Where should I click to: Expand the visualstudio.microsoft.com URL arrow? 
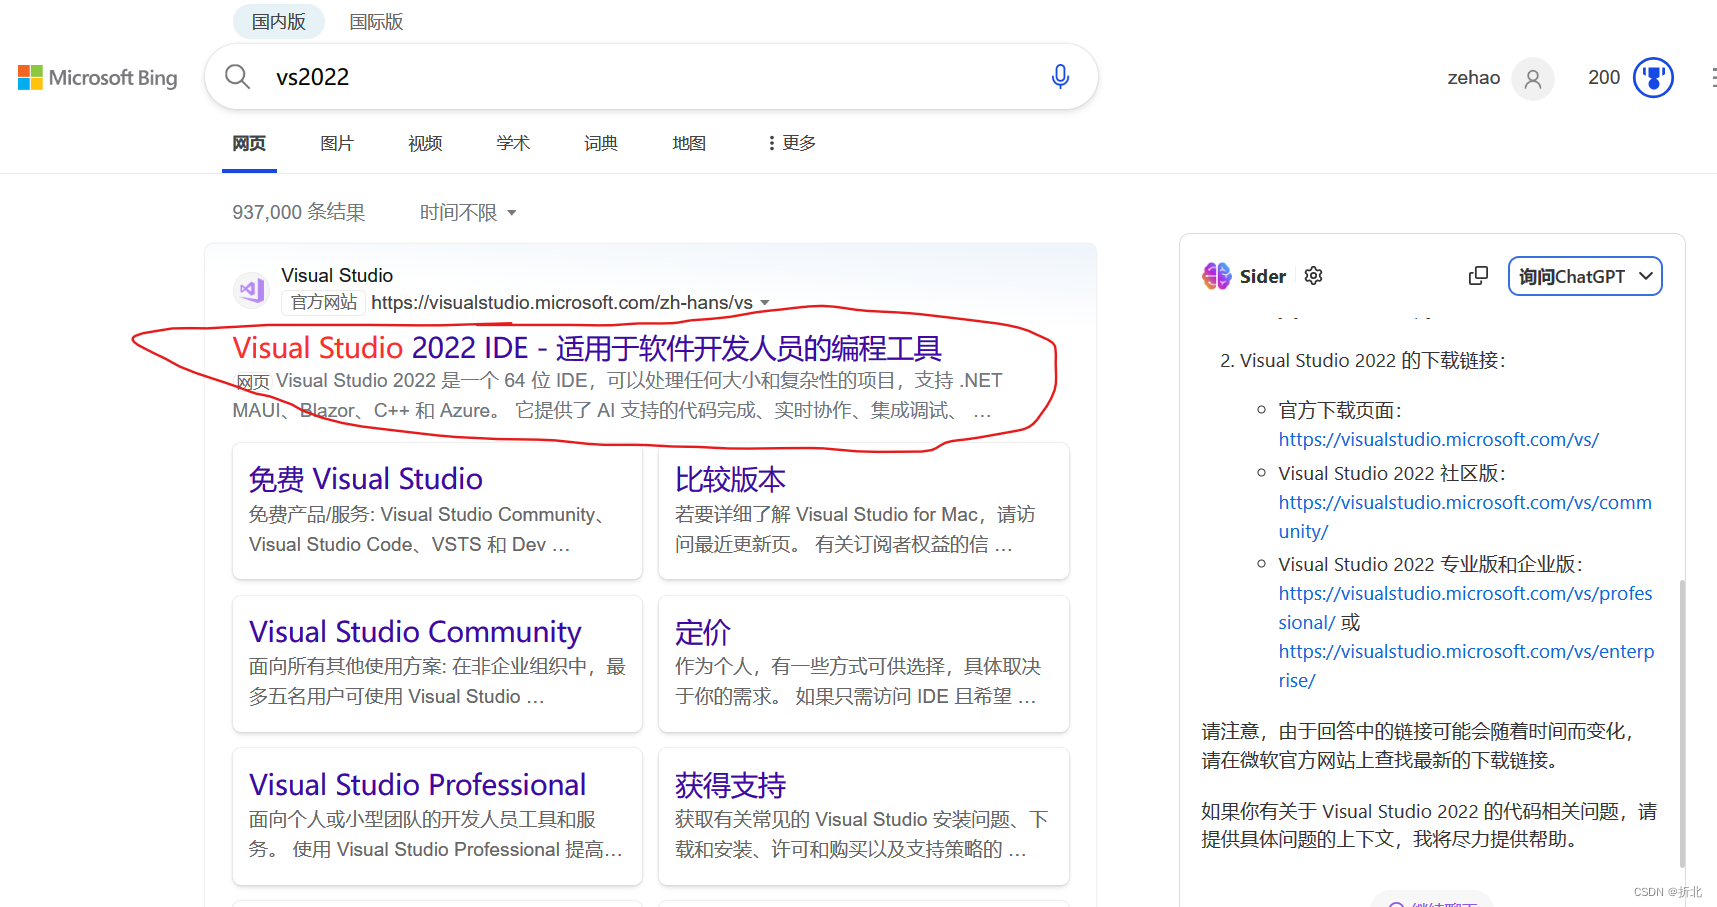[x=765, y=303]
